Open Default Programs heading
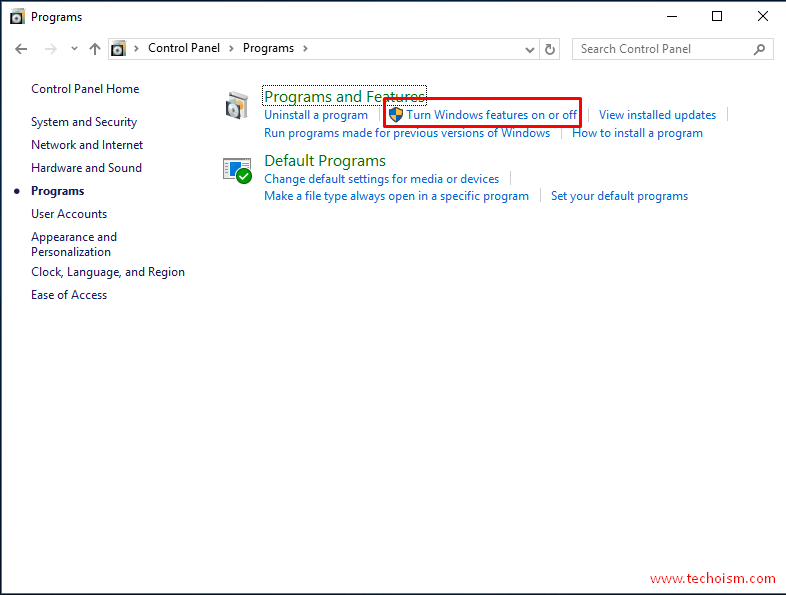The width and height of the screenshot is (786, 595). click(x=325, y=160)
